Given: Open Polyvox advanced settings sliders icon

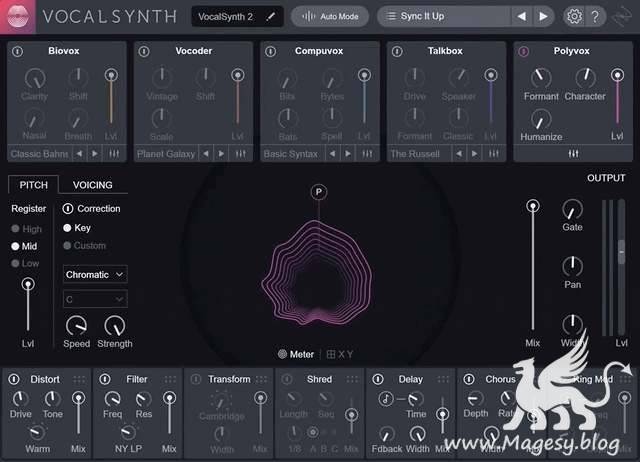Looking at the screenshot, I should point(573,154).
